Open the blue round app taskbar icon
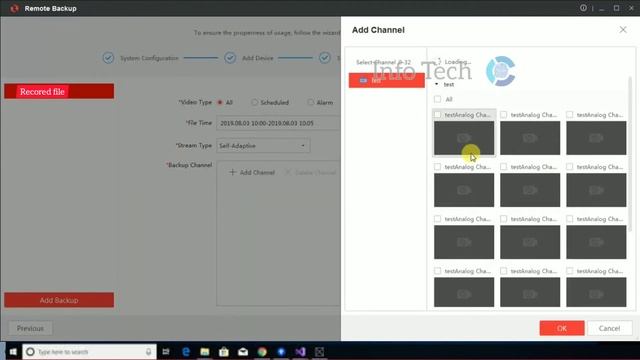Viewport: 640px width, 360px height. pos(281,352)
